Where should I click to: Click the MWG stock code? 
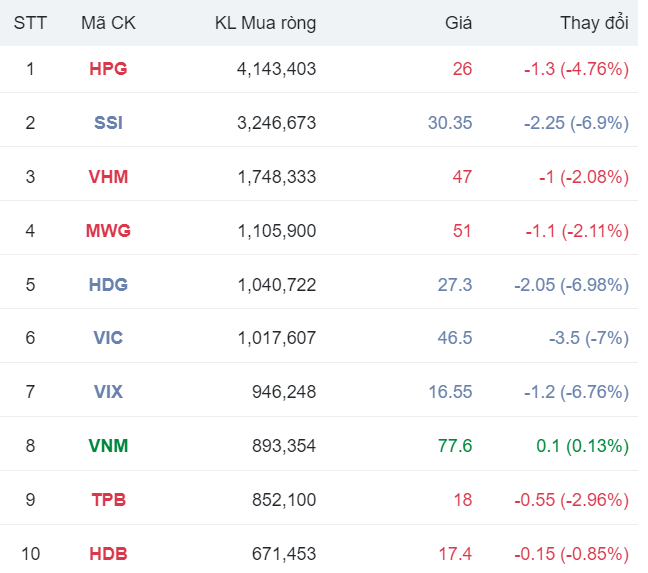[108, 231]
